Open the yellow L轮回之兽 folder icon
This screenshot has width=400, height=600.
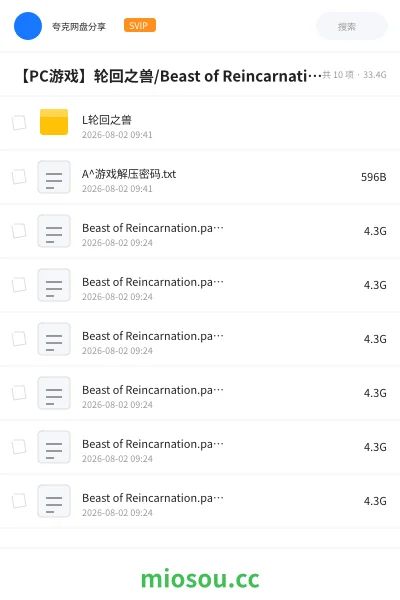tap(54, 122)
